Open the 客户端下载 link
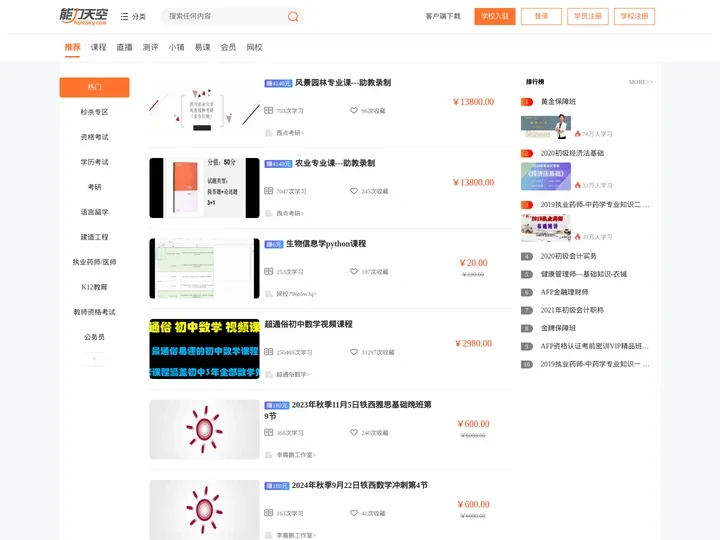 pos(443,16)
